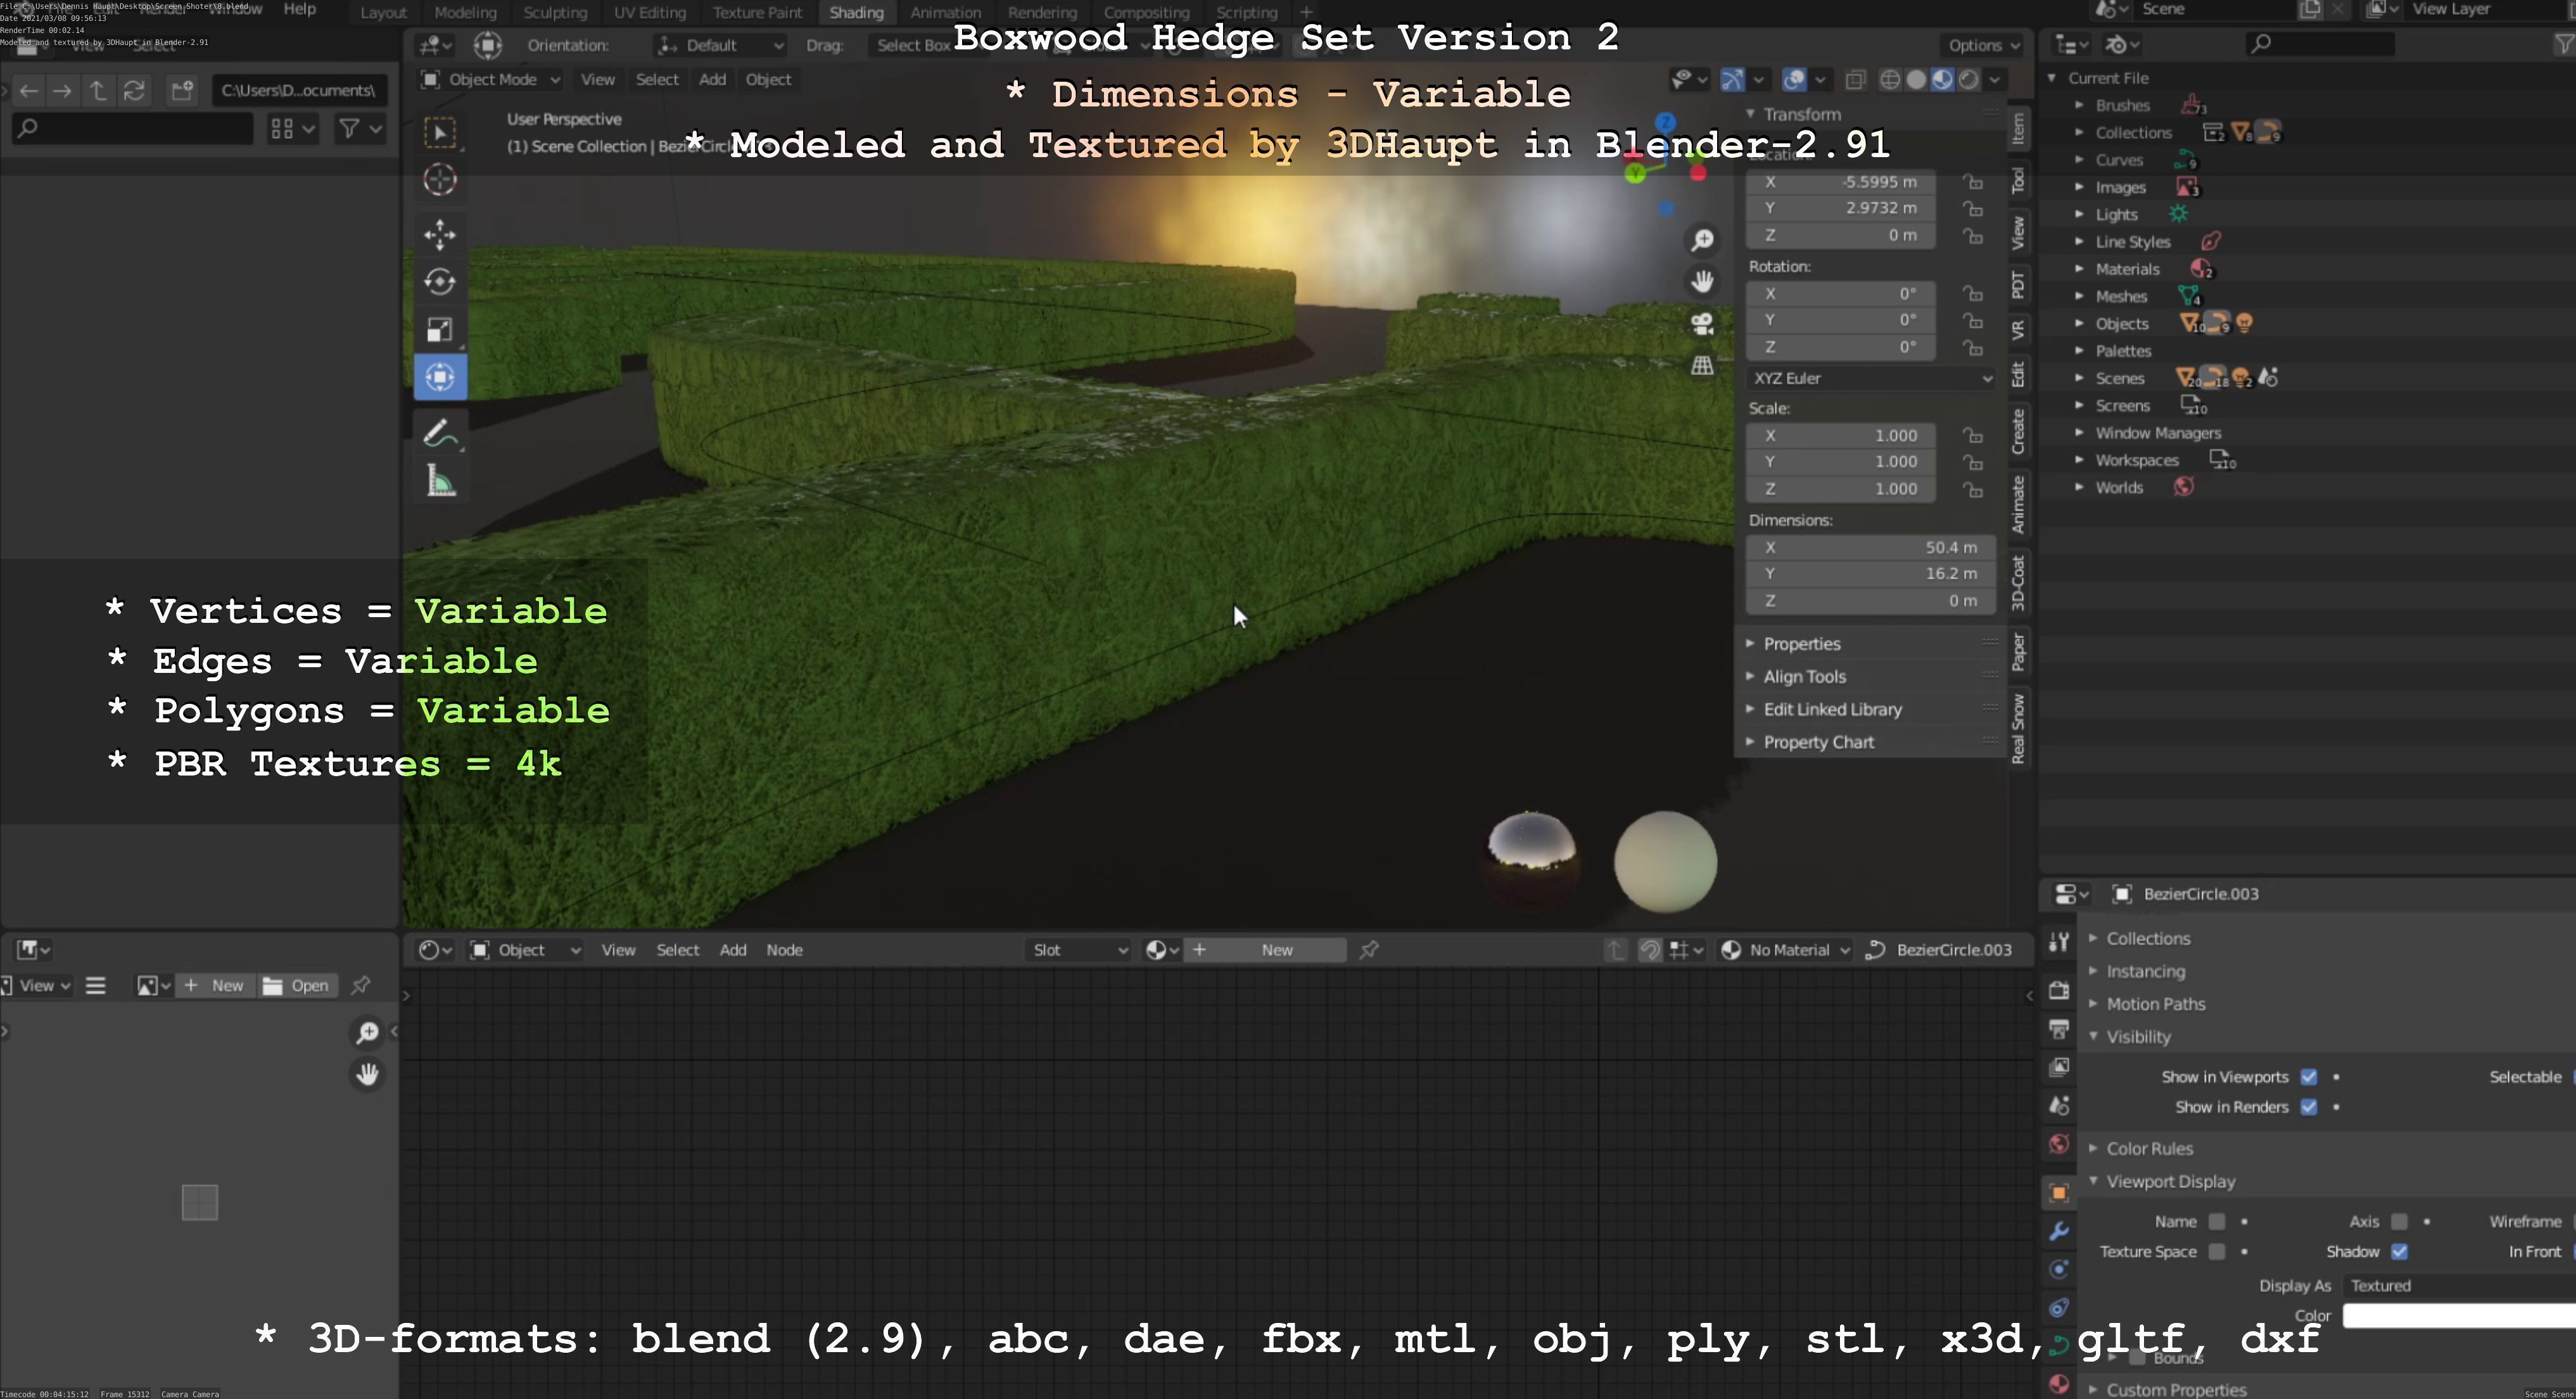Adjust the Location Y value field
This screenshot has width=2576, height=1399.
[1840, 208]
